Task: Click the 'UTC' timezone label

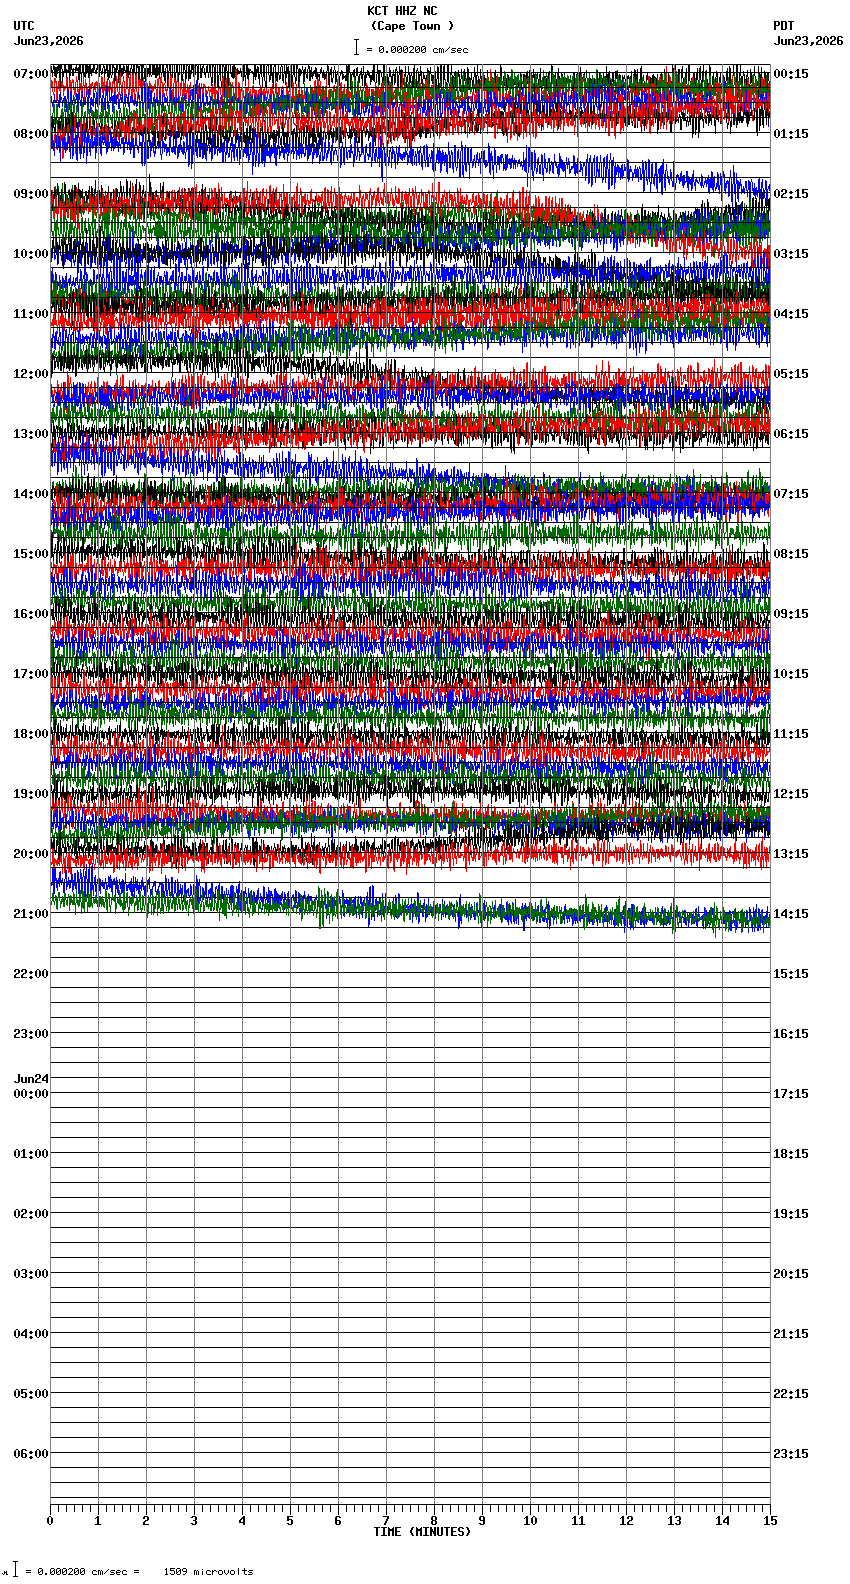Action: 24,26
